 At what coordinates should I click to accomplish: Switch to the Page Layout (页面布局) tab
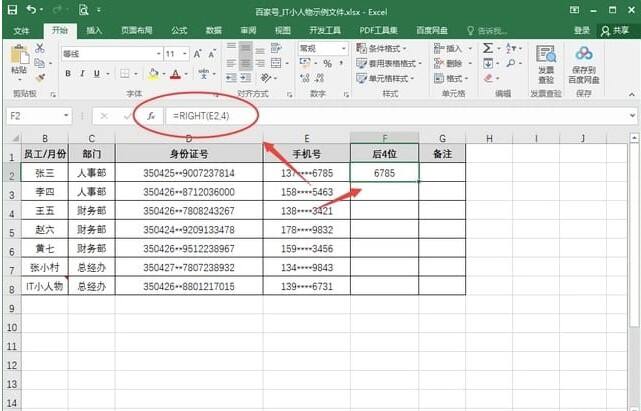click(x=137, y=31)
